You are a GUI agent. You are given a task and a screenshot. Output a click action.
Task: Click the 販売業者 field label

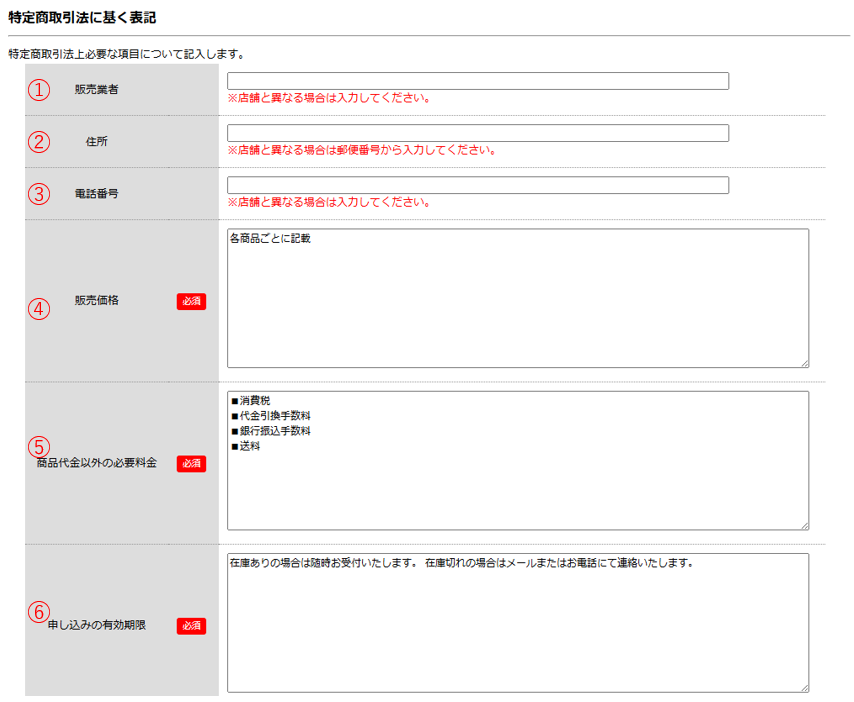(x=96, y=90)
